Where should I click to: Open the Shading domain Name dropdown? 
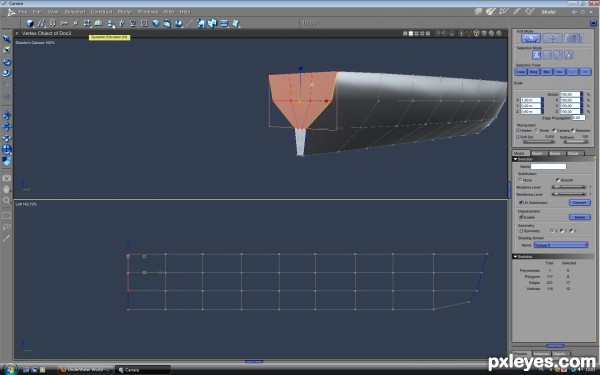pos(561,245)
